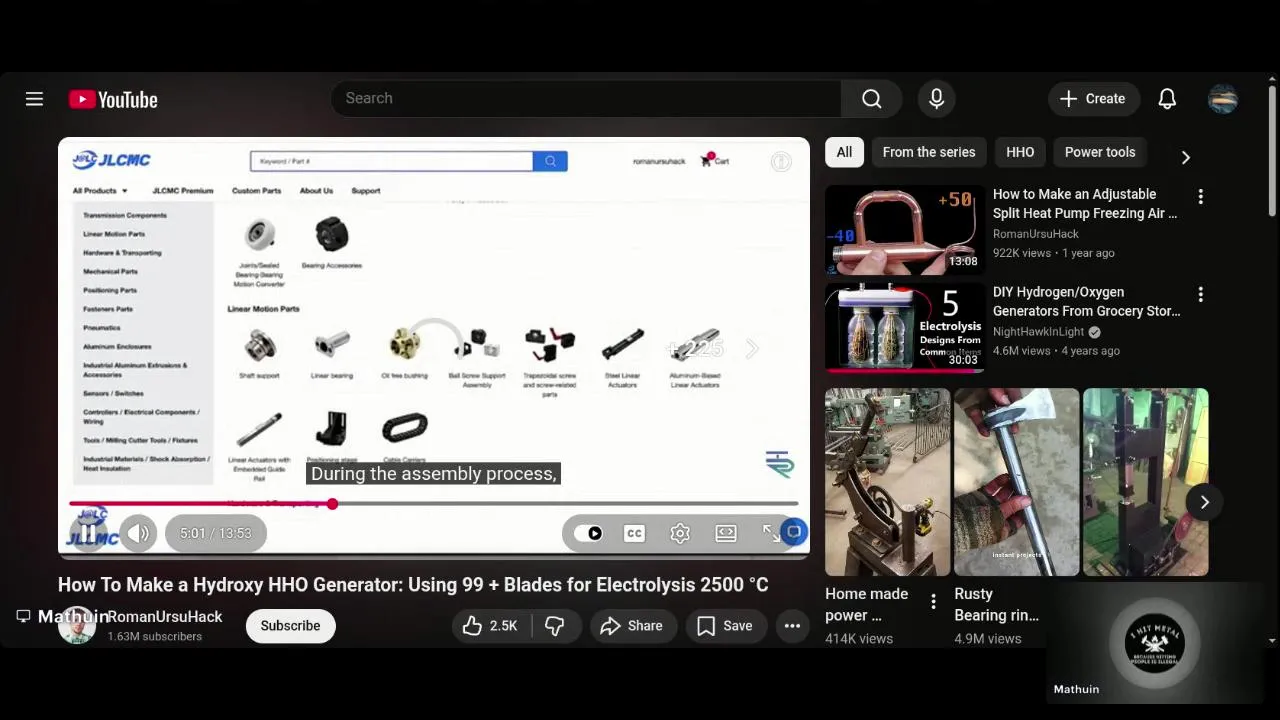Save the video to a playlist
The width and height of the screenshot is (1280, 720).
tap(725, 626)
